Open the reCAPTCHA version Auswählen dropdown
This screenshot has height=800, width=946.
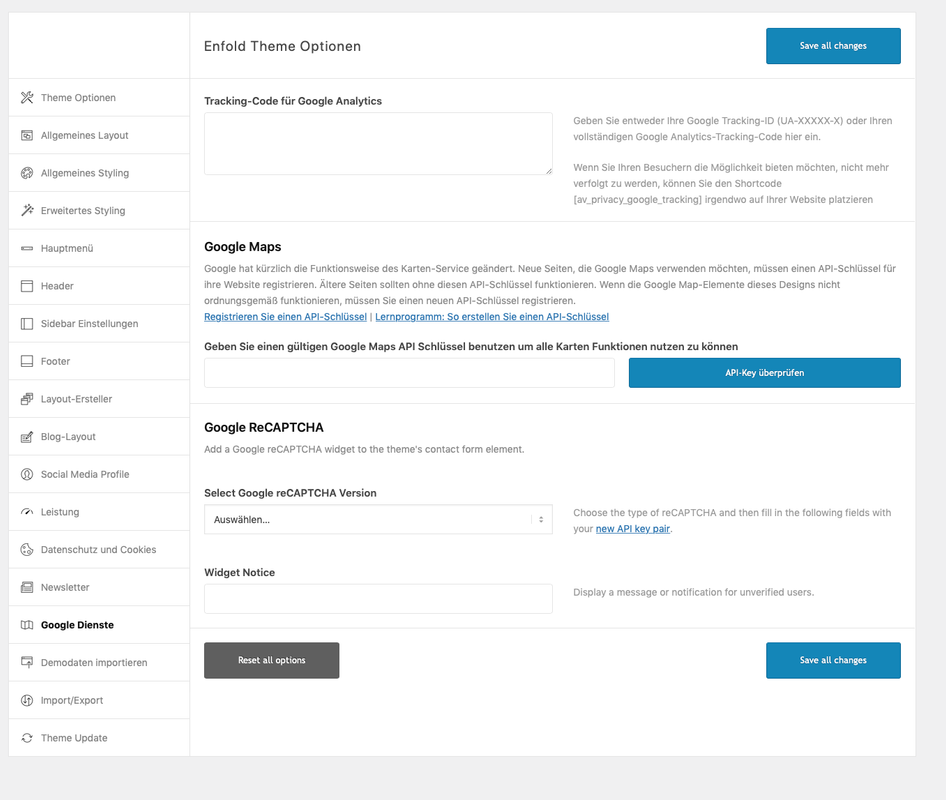378,519
